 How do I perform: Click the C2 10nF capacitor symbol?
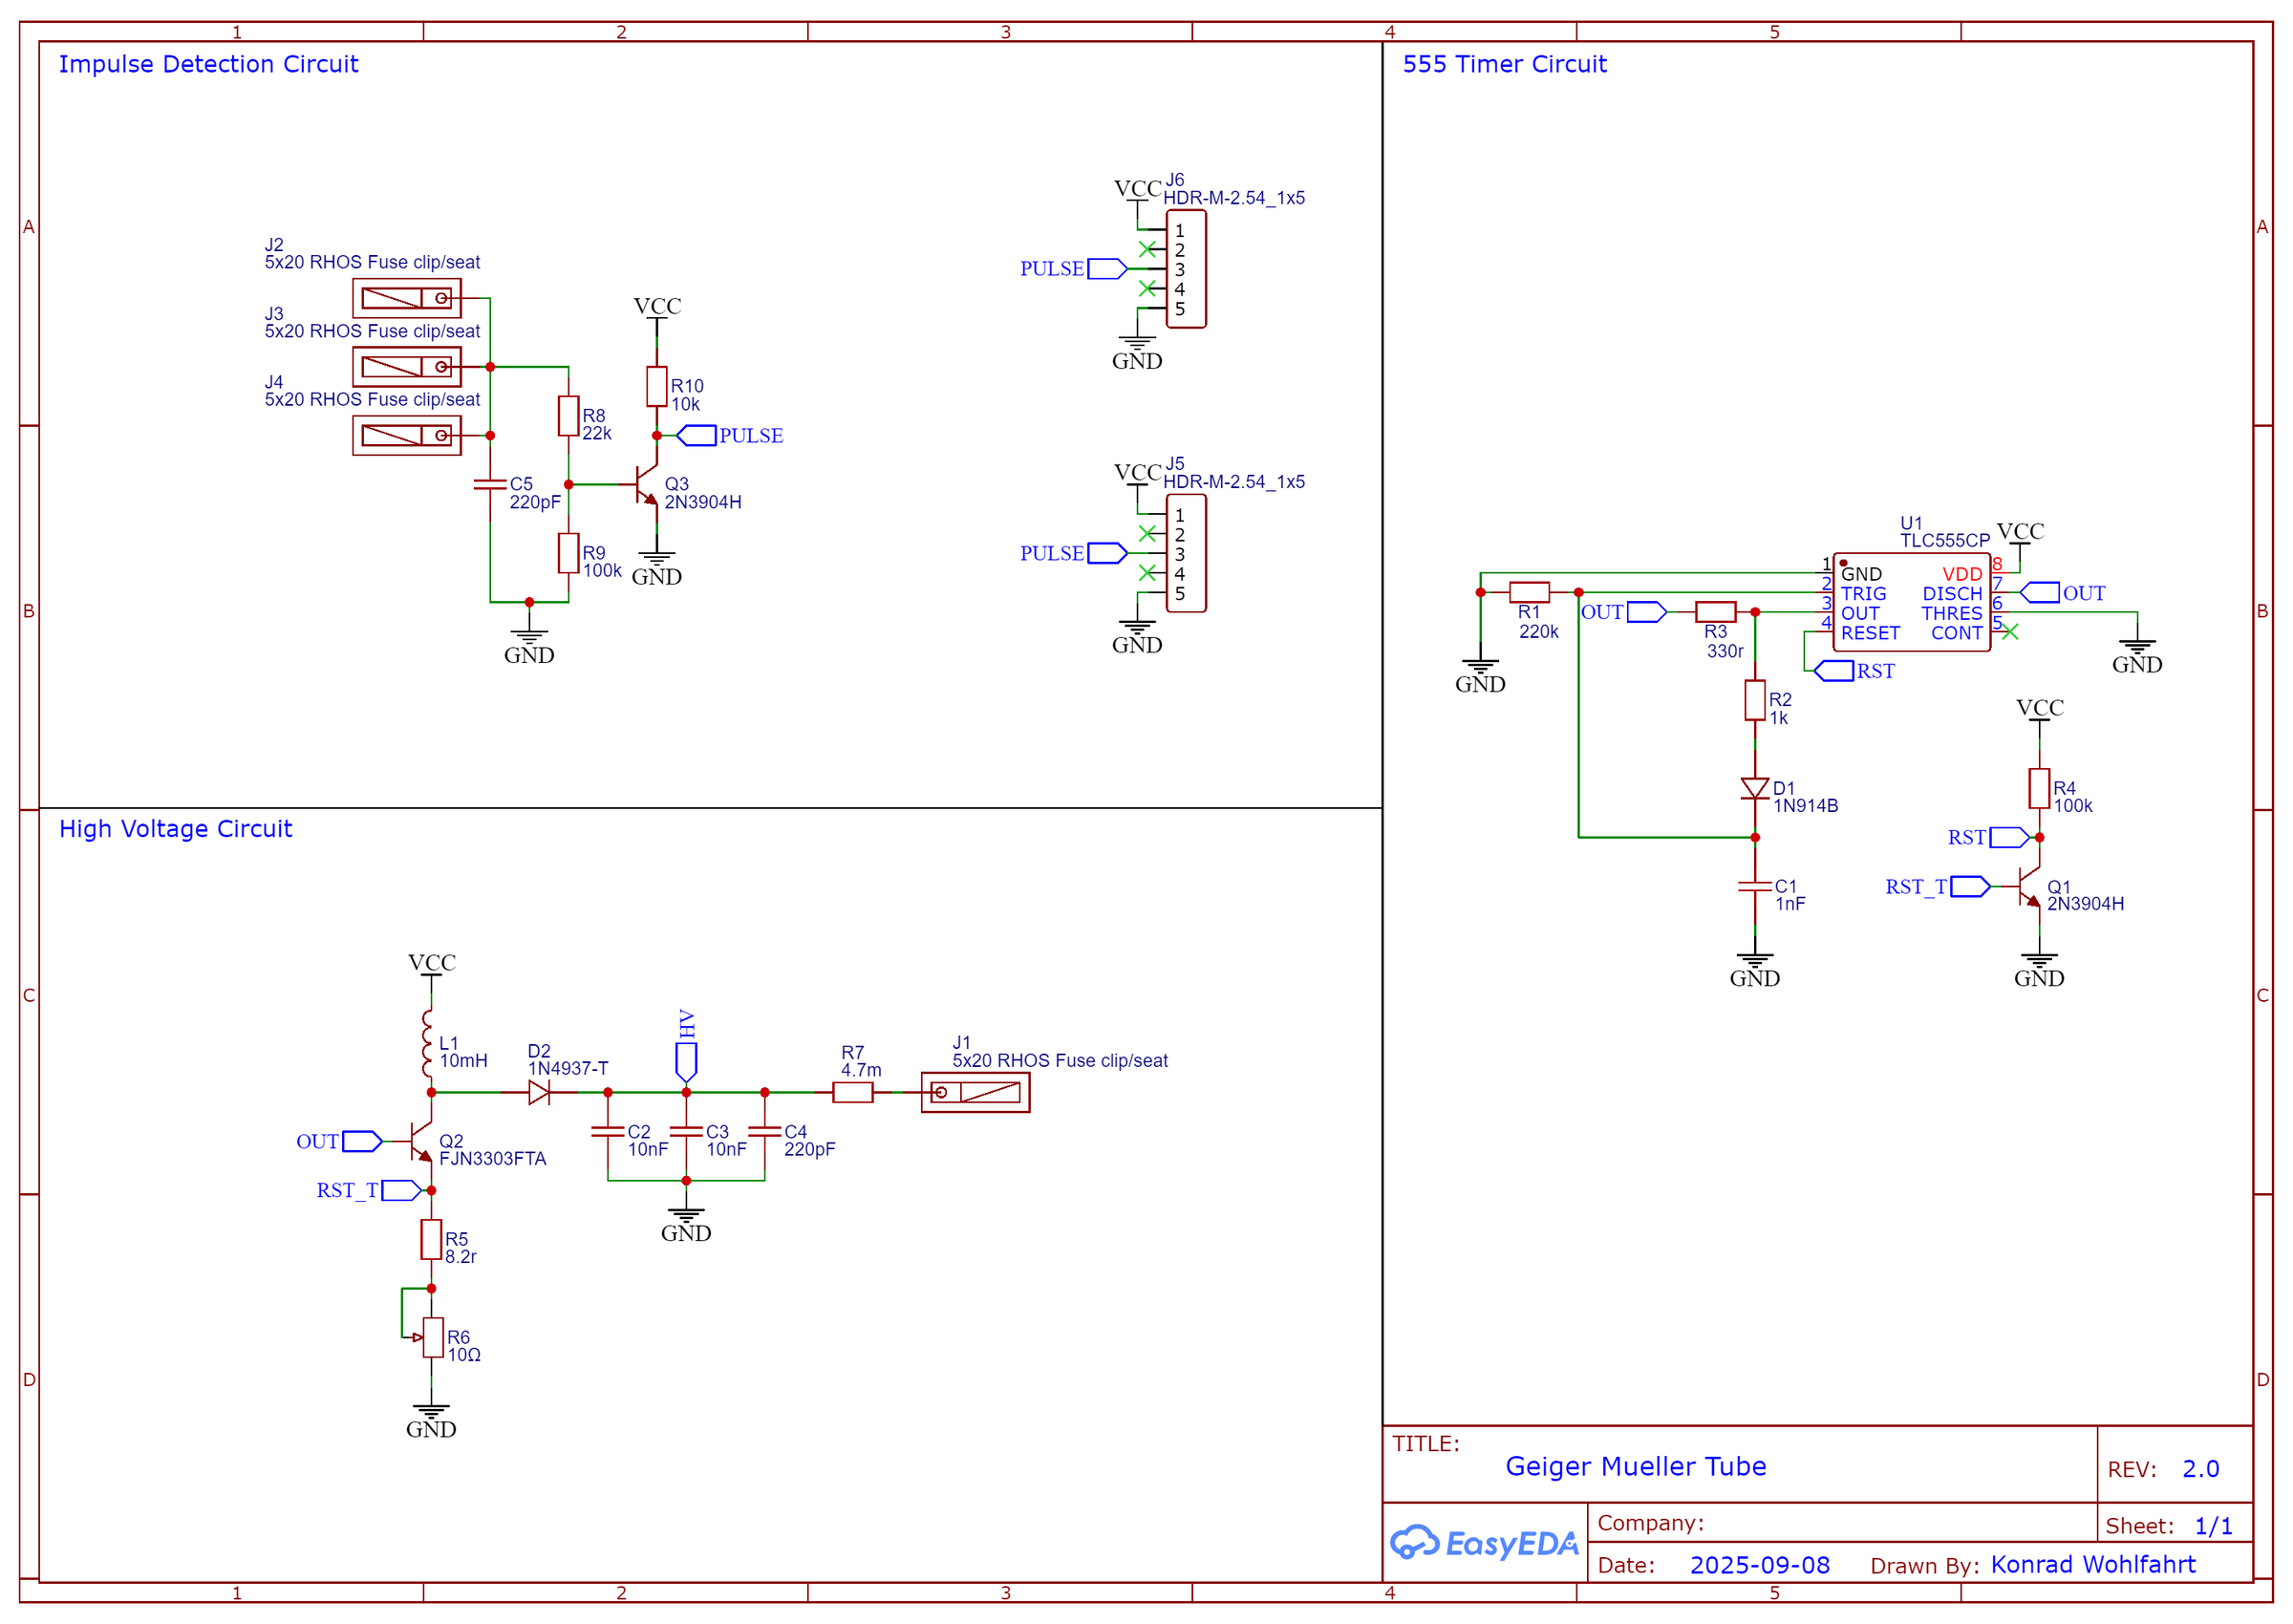point(607,1132)
